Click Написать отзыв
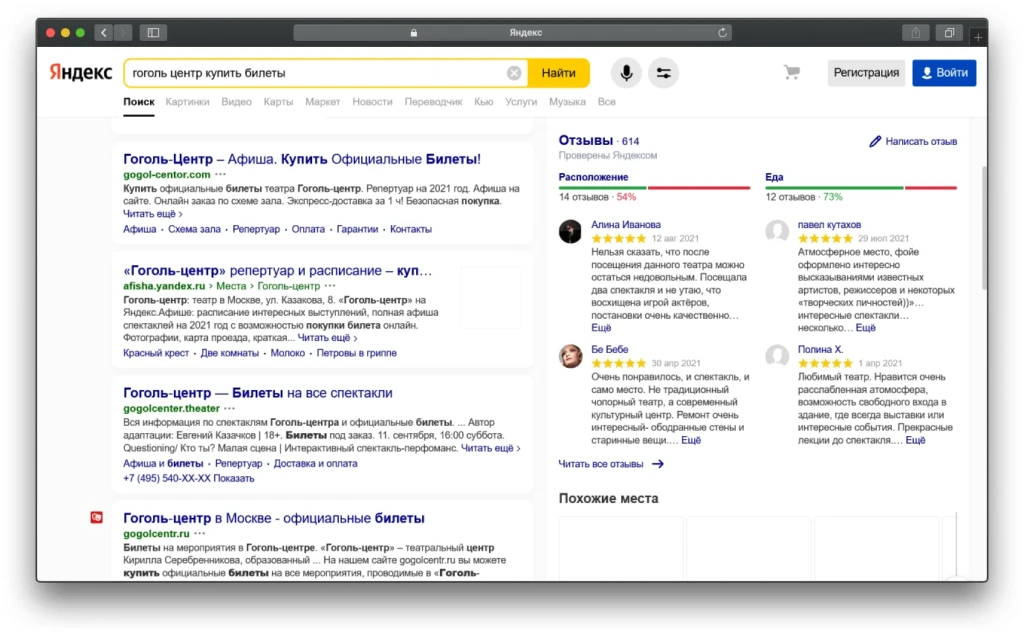 921,141
